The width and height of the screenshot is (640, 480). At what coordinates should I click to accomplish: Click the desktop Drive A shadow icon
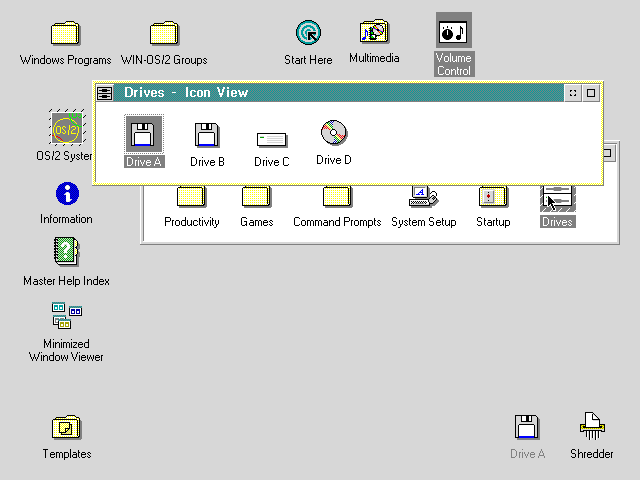point(527,427)
